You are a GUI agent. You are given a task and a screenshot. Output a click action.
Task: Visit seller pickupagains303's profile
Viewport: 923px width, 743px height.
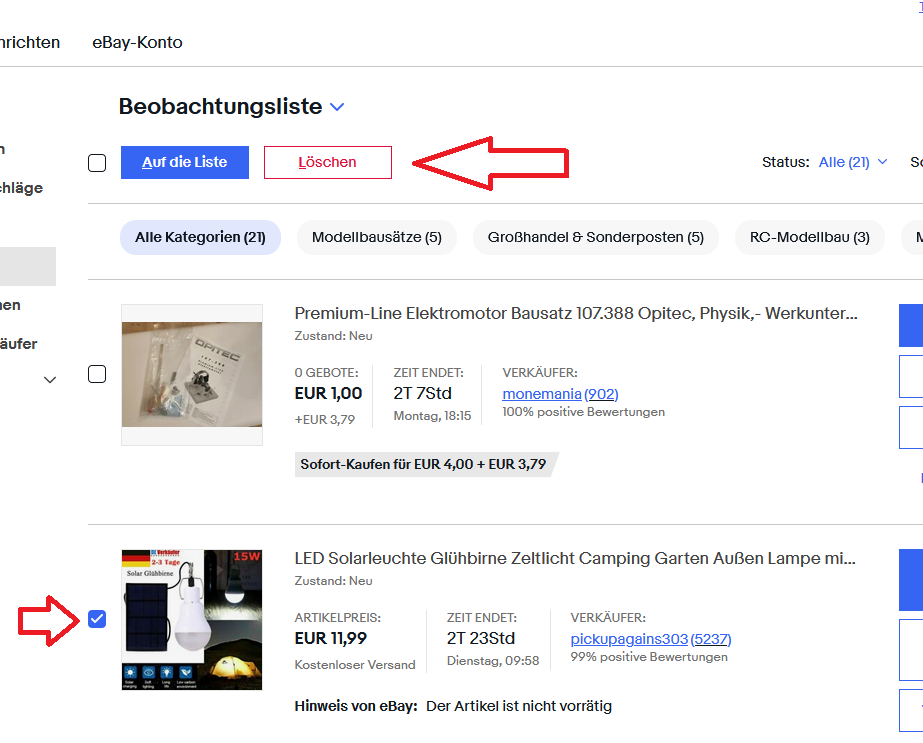629,639
